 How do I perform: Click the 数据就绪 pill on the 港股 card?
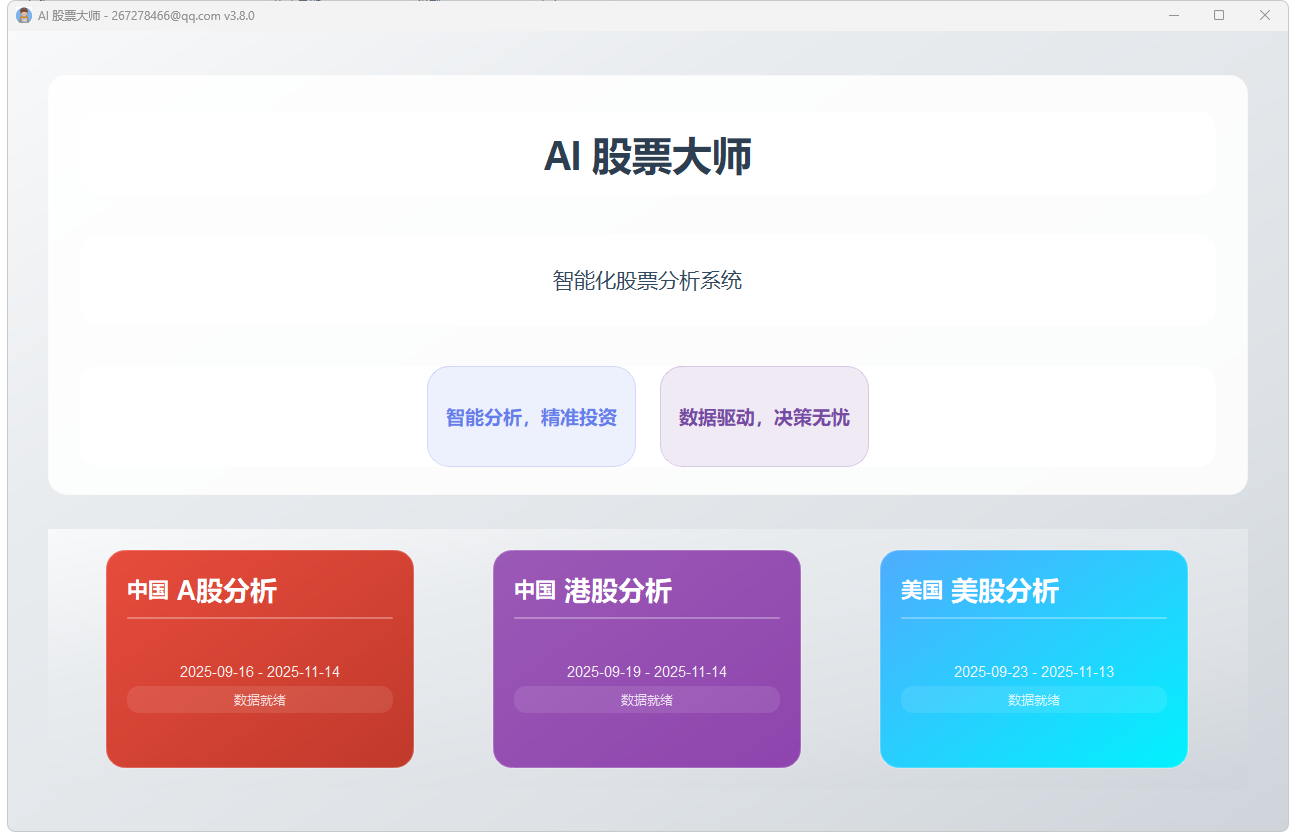(646, 699)
